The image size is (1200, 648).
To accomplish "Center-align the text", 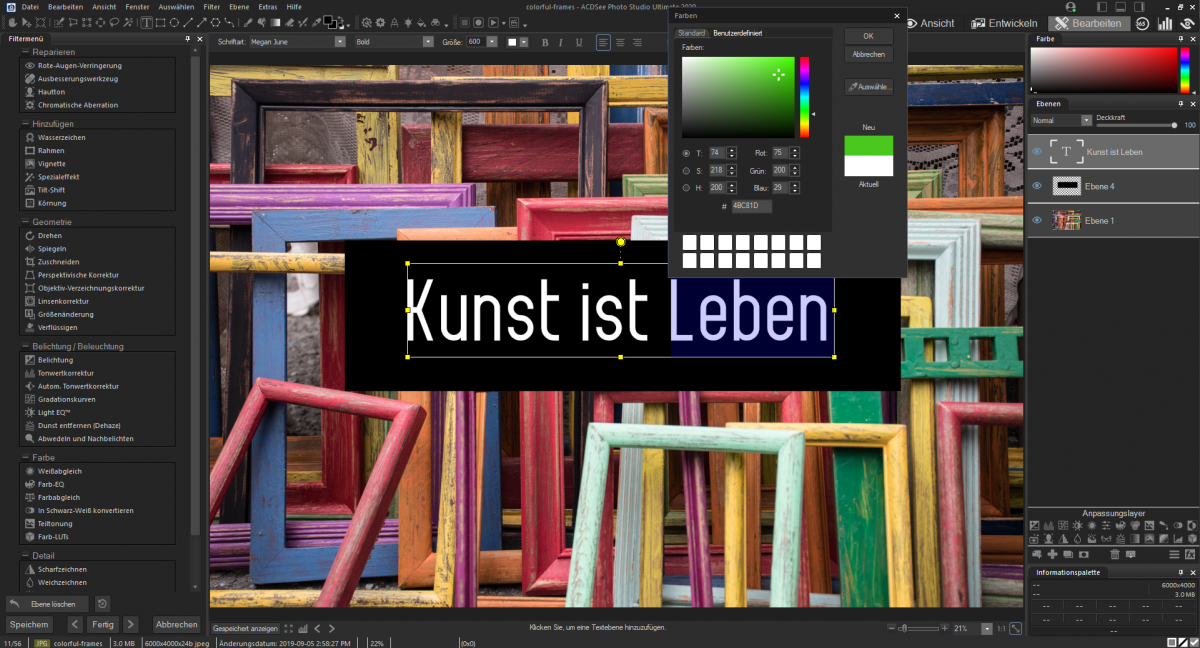I will click(x=621, y=42).
